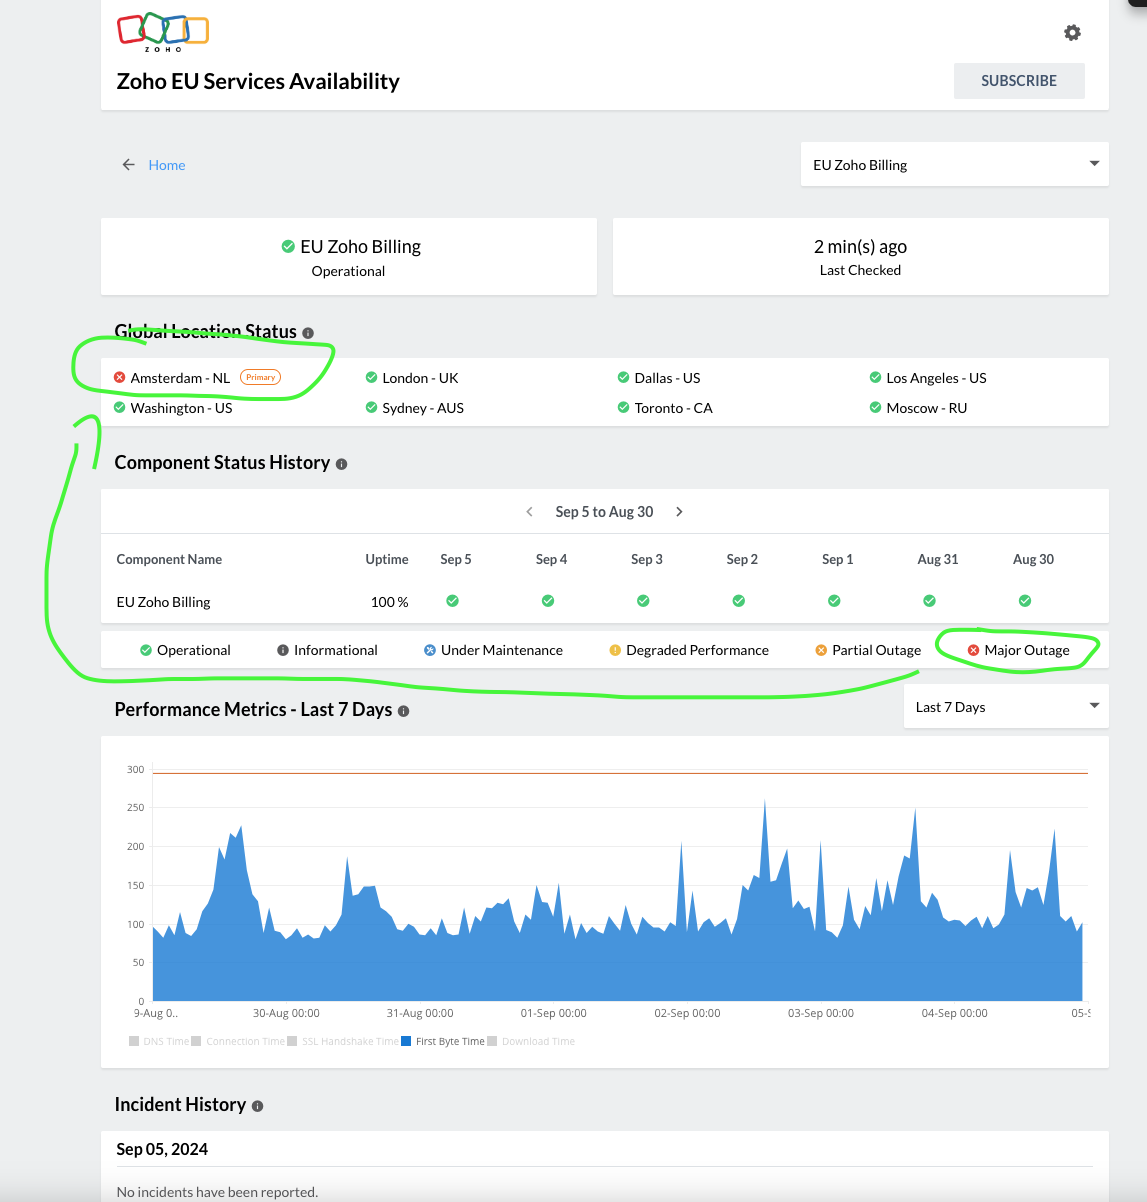Open the settings gear icon
This screenshot has width=1147, height=1202.
click(1072, 33)
